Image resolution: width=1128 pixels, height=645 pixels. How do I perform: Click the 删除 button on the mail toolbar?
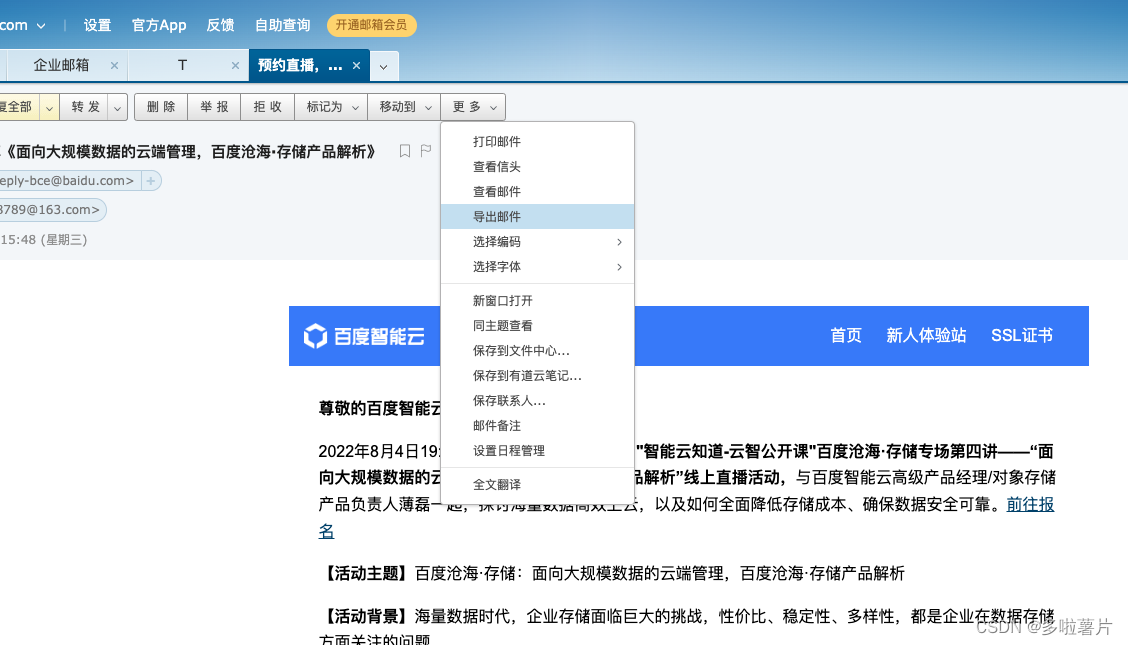(x=160, y=106)
